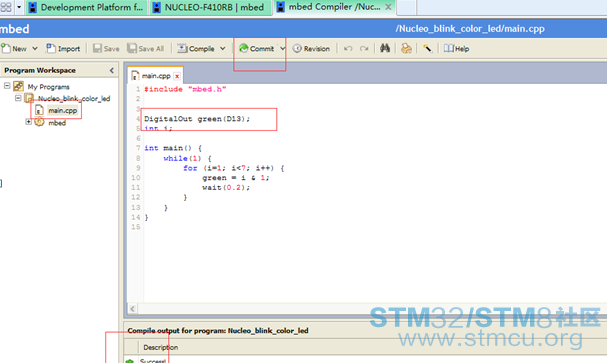Click Save All in the toolbar

pyautogui.click(x=146, y=48)
